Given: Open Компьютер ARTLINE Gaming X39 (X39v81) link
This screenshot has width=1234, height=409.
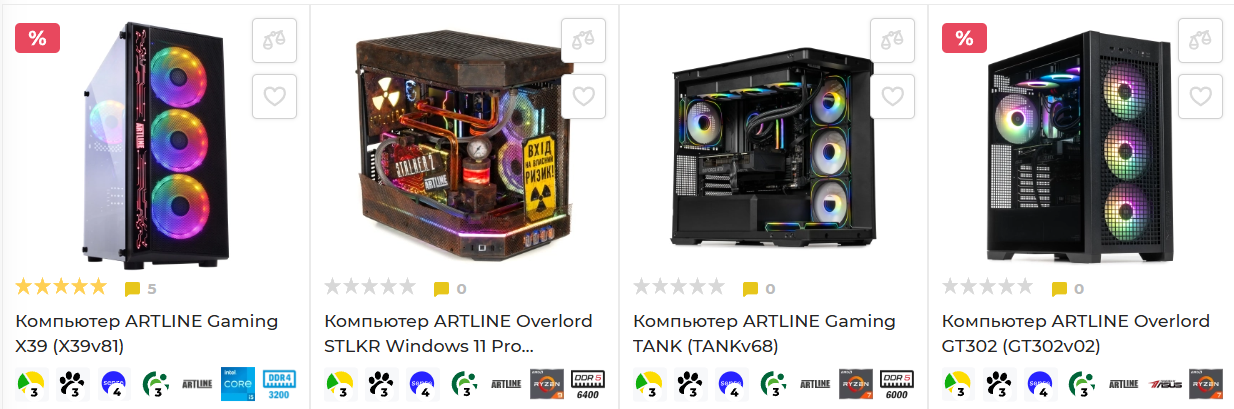Looking at the screenshot, I should tap(147, 334).
